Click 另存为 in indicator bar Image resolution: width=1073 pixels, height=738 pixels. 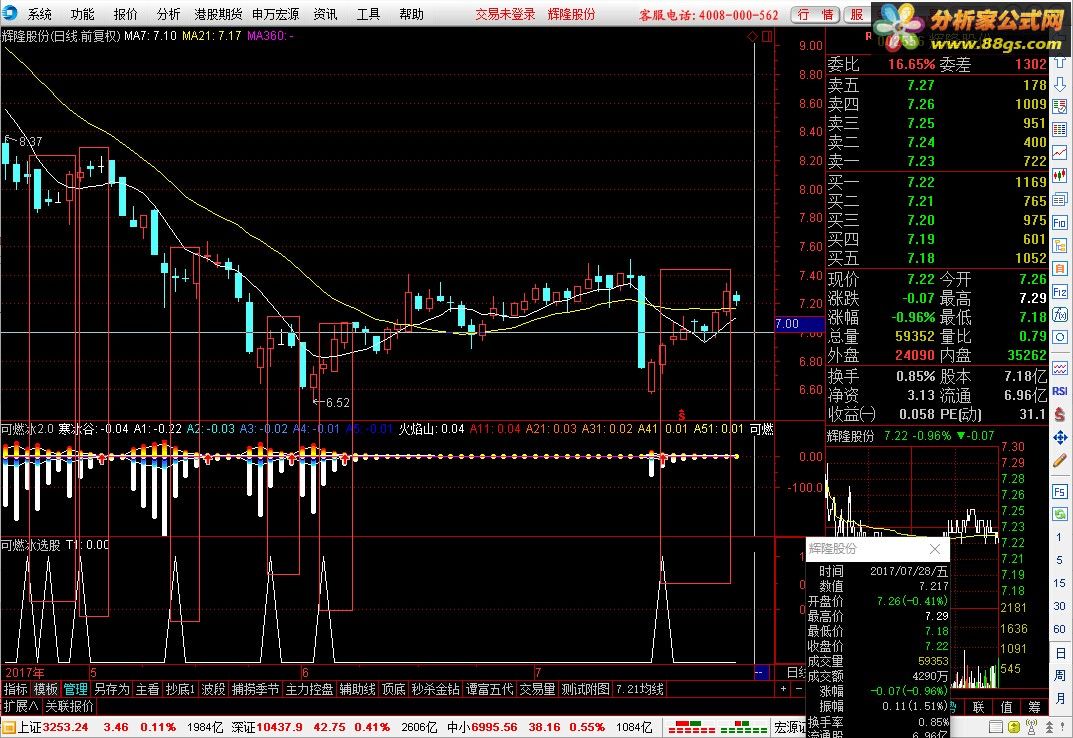click(x=112, y=689)
